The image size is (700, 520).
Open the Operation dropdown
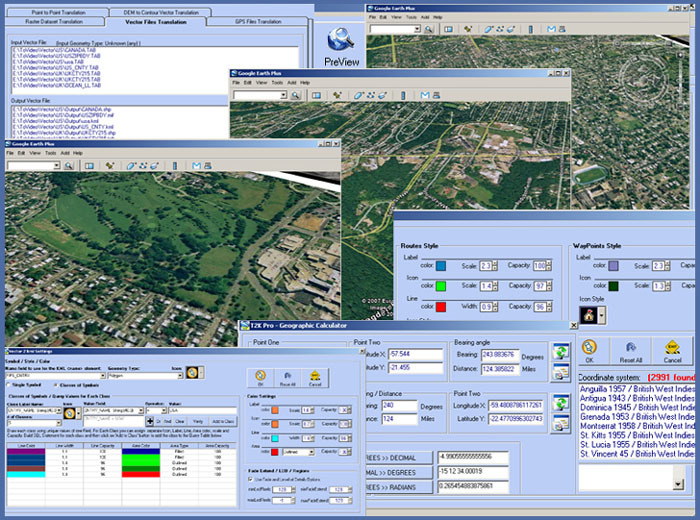164,410
